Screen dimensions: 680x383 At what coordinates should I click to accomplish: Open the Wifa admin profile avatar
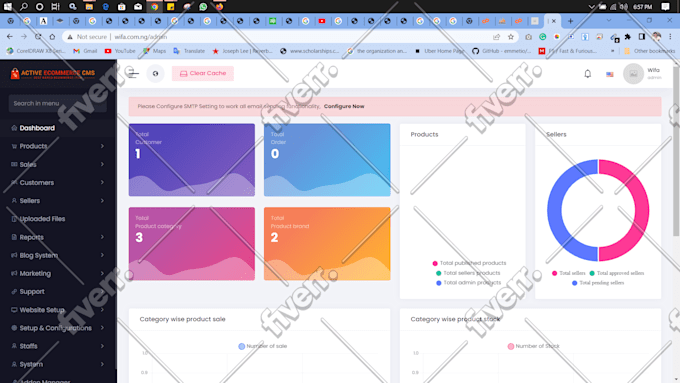[x=633, y=74]
